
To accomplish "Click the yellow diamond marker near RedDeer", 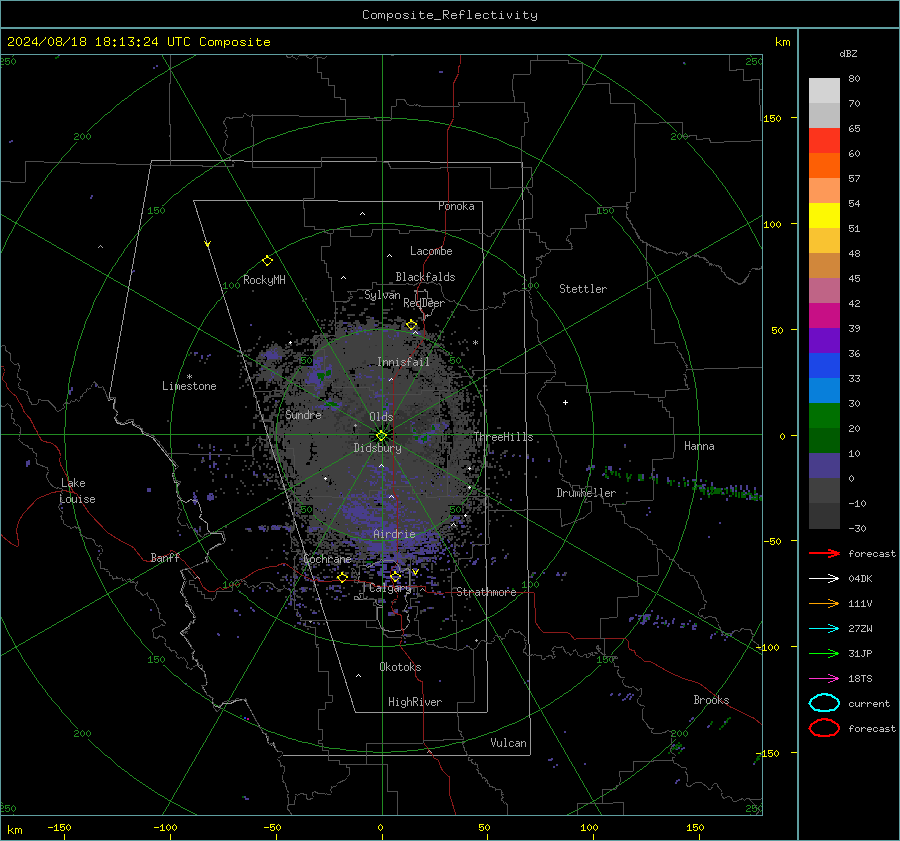I will [412, 325].
